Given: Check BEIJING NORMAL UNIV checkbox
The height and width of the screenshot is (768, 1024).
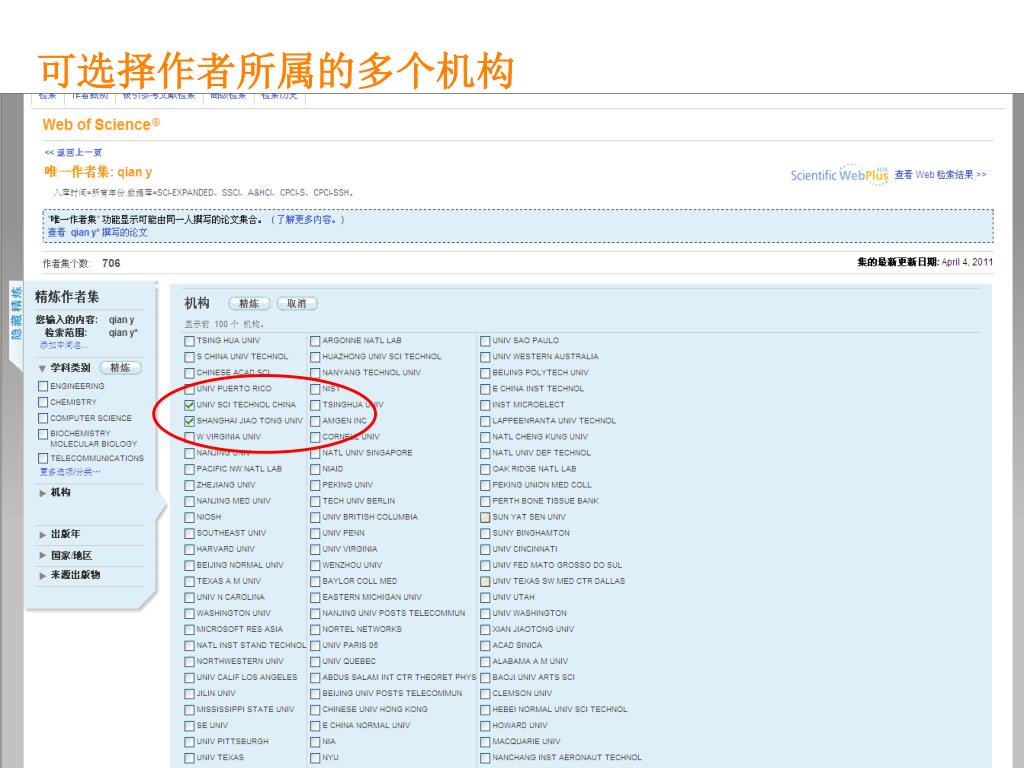Looking at the screenshot, I should click(189, 566).
